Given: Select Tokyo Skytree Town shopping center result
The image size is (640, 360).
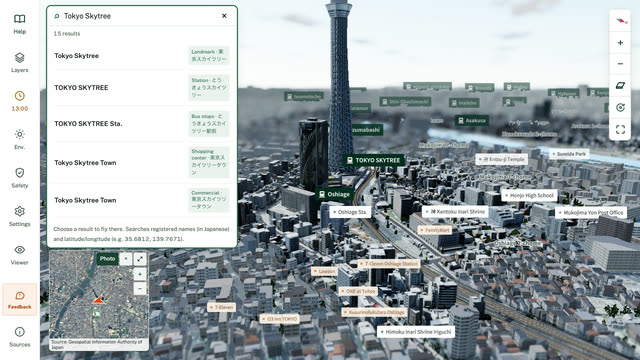Looking at the screenshot, I should [142, 162].
